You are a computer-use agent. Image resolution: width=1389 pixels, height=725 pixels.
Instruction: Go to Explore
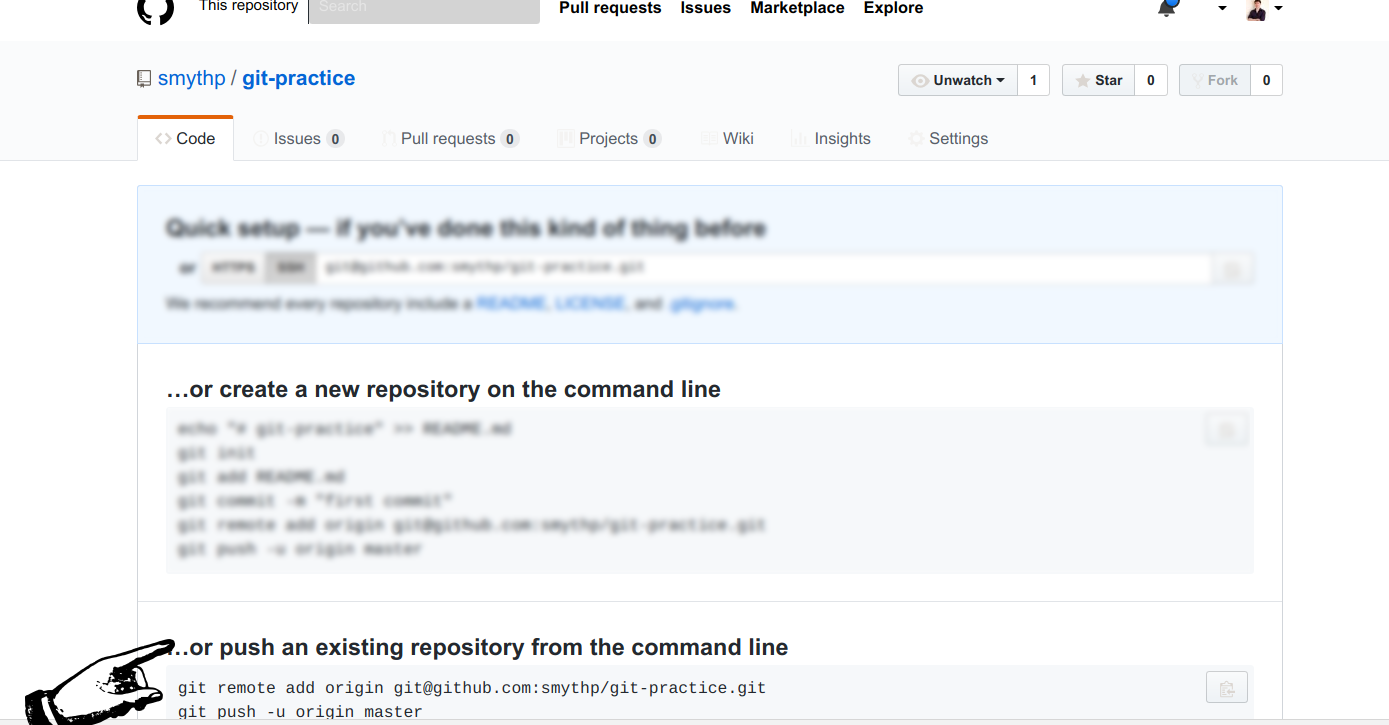pyautogui.click(x=893, y=8)
